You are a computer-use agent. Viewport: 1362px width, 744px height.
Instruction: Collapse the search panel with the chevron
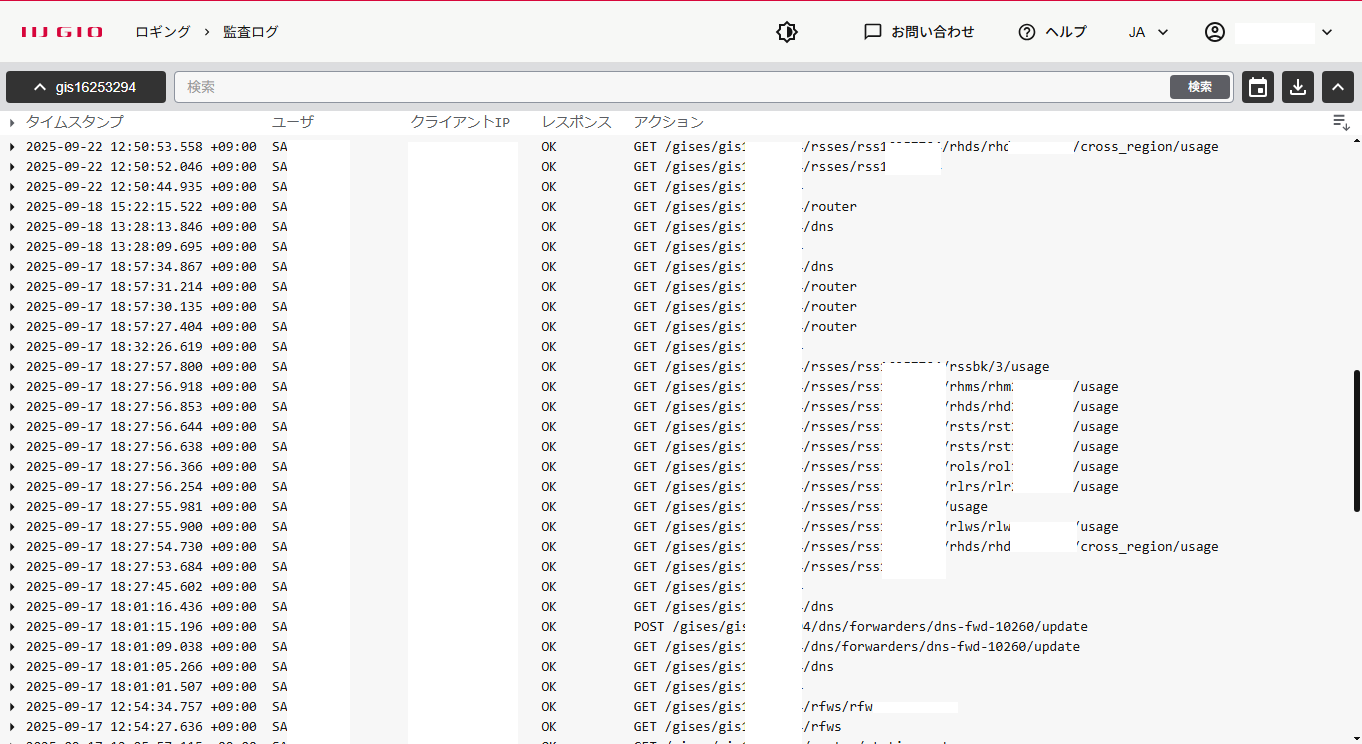[x=1338, y=87]
